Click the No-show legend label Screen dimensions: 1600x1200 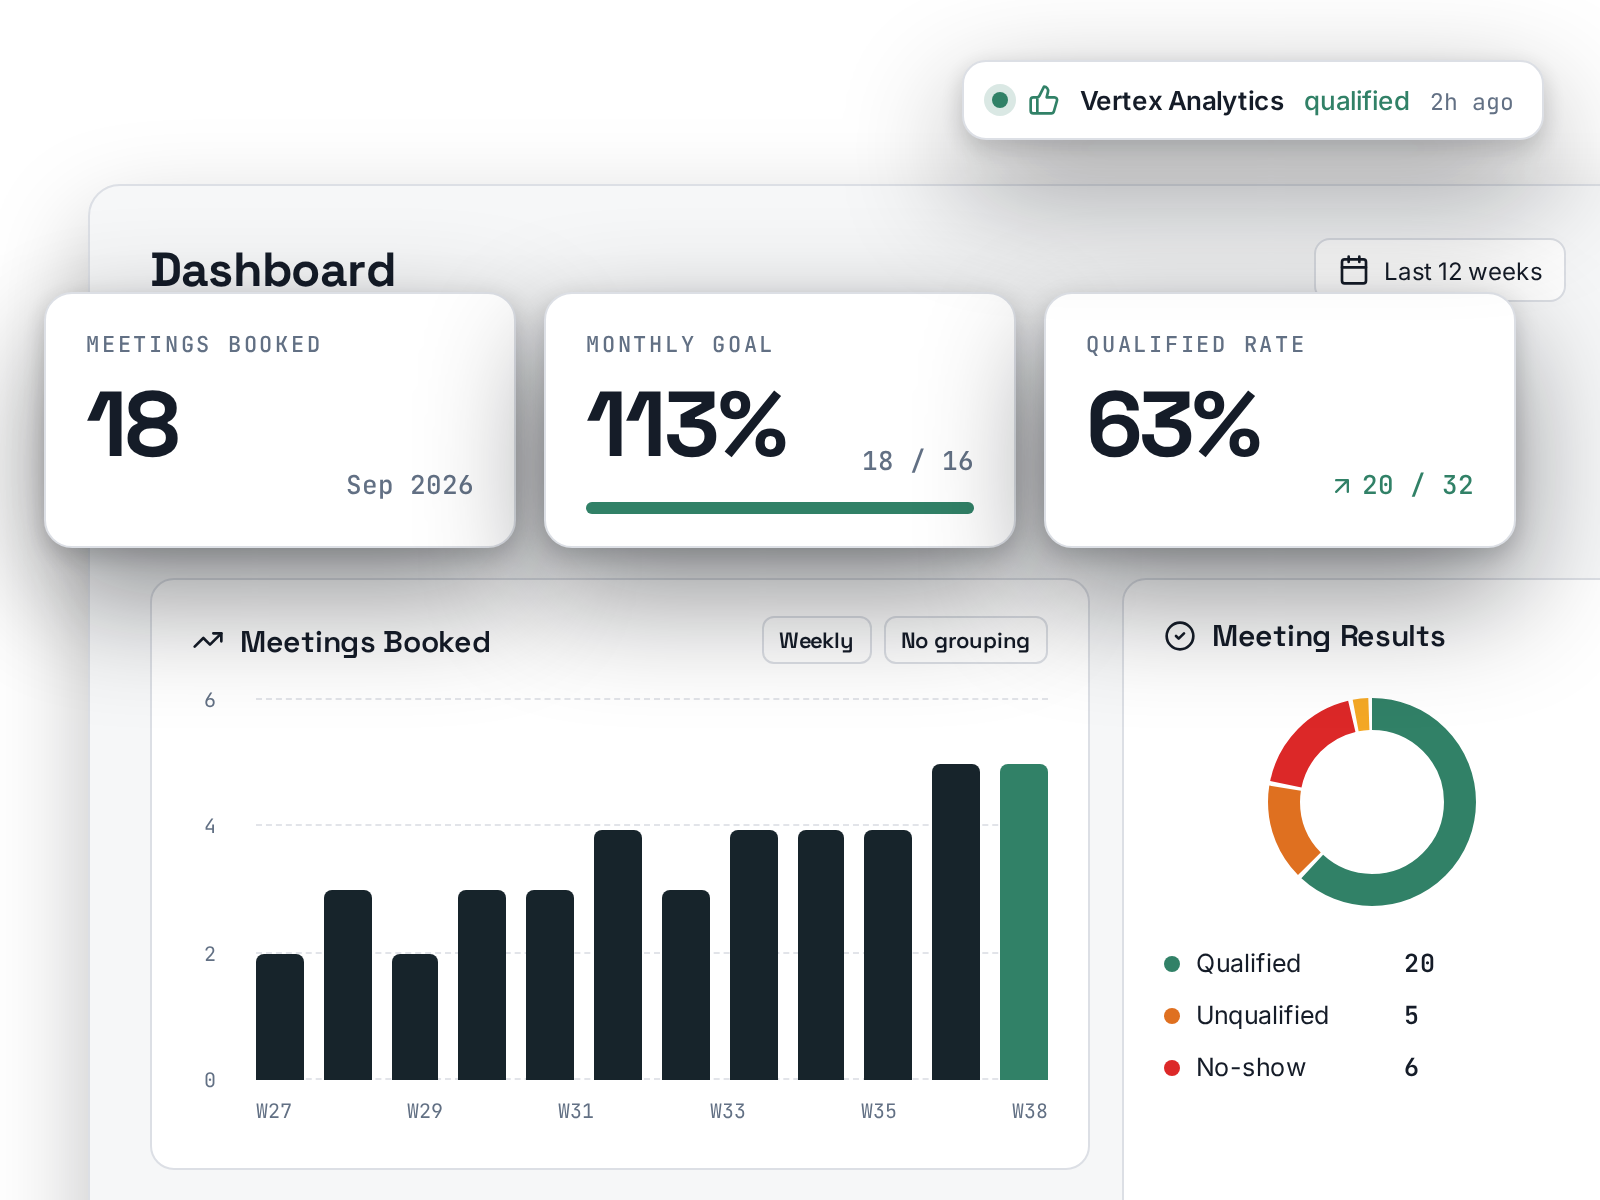click(1251, 1067)
